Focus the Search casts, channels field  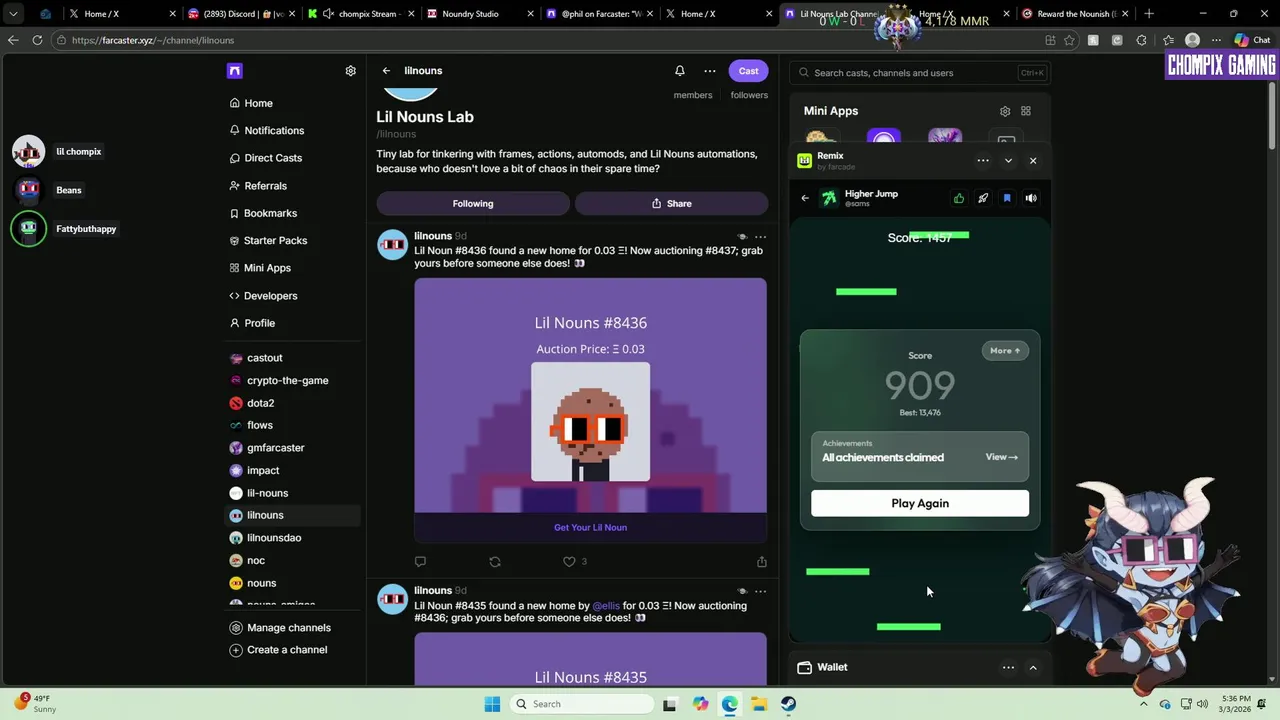tap(918, 73)
